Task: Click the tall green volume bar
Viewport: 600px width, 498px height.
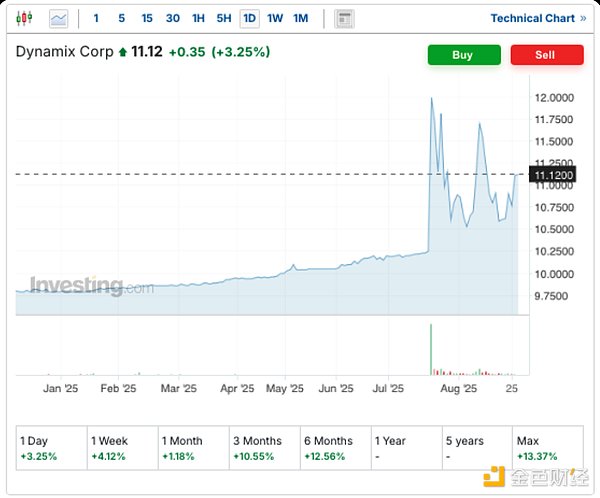Action: [430, 350]
